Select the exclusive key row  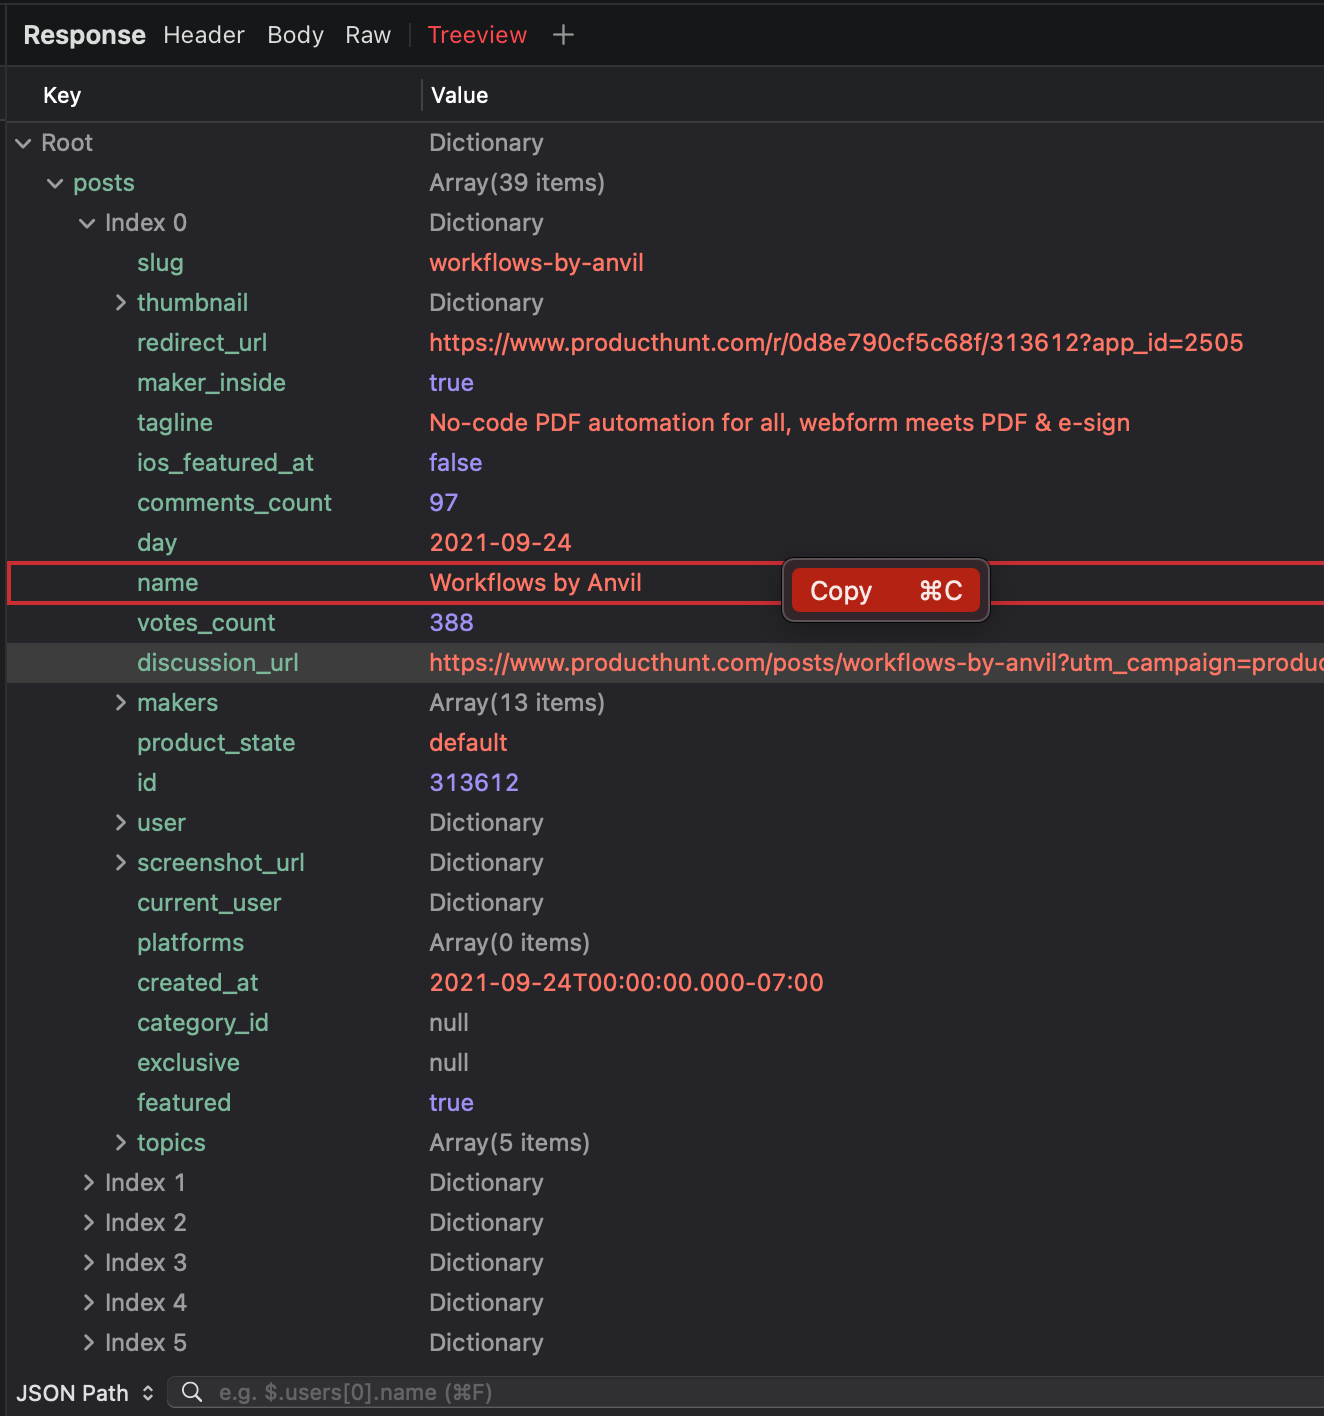(x=188, y=1063)
